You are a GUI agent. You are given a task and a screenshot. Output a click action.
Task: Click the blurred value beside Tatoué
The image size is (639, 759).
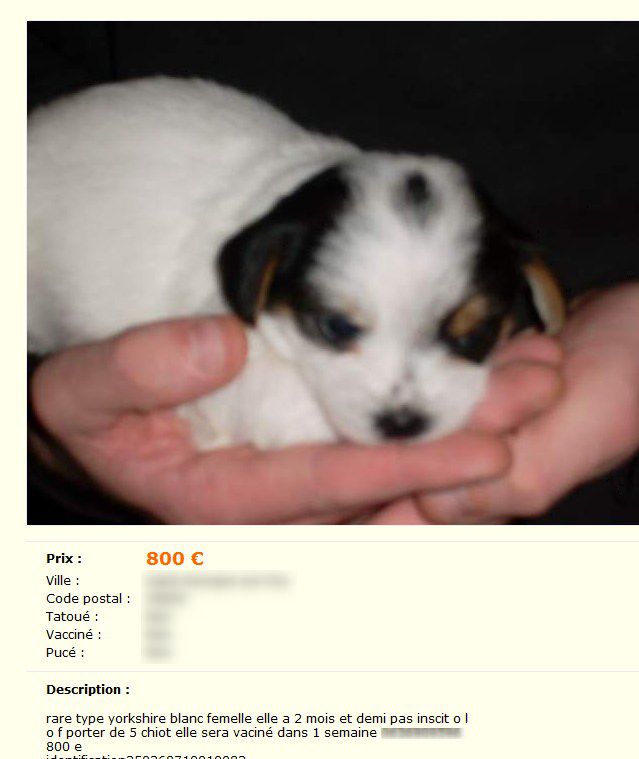(158, 617)
